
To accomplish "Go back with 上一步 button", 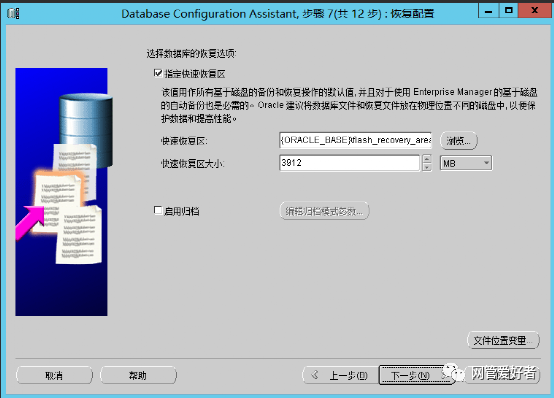I will (x=340, y=375).
